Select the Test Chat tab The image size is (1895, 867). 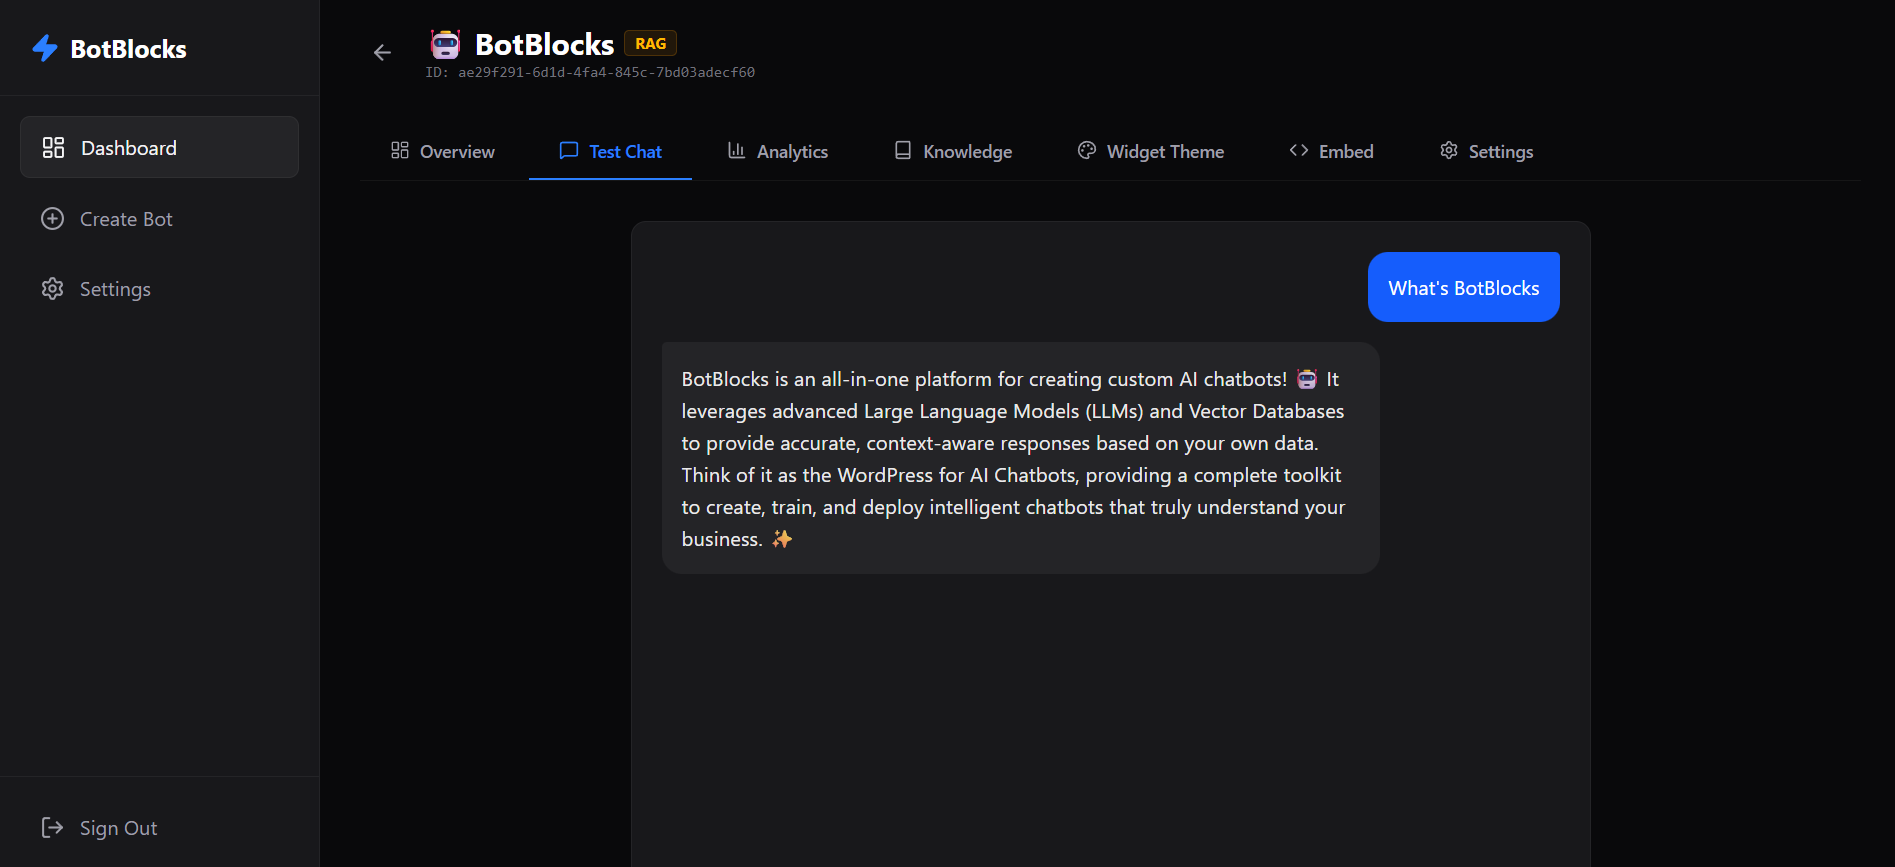[610, 151]
